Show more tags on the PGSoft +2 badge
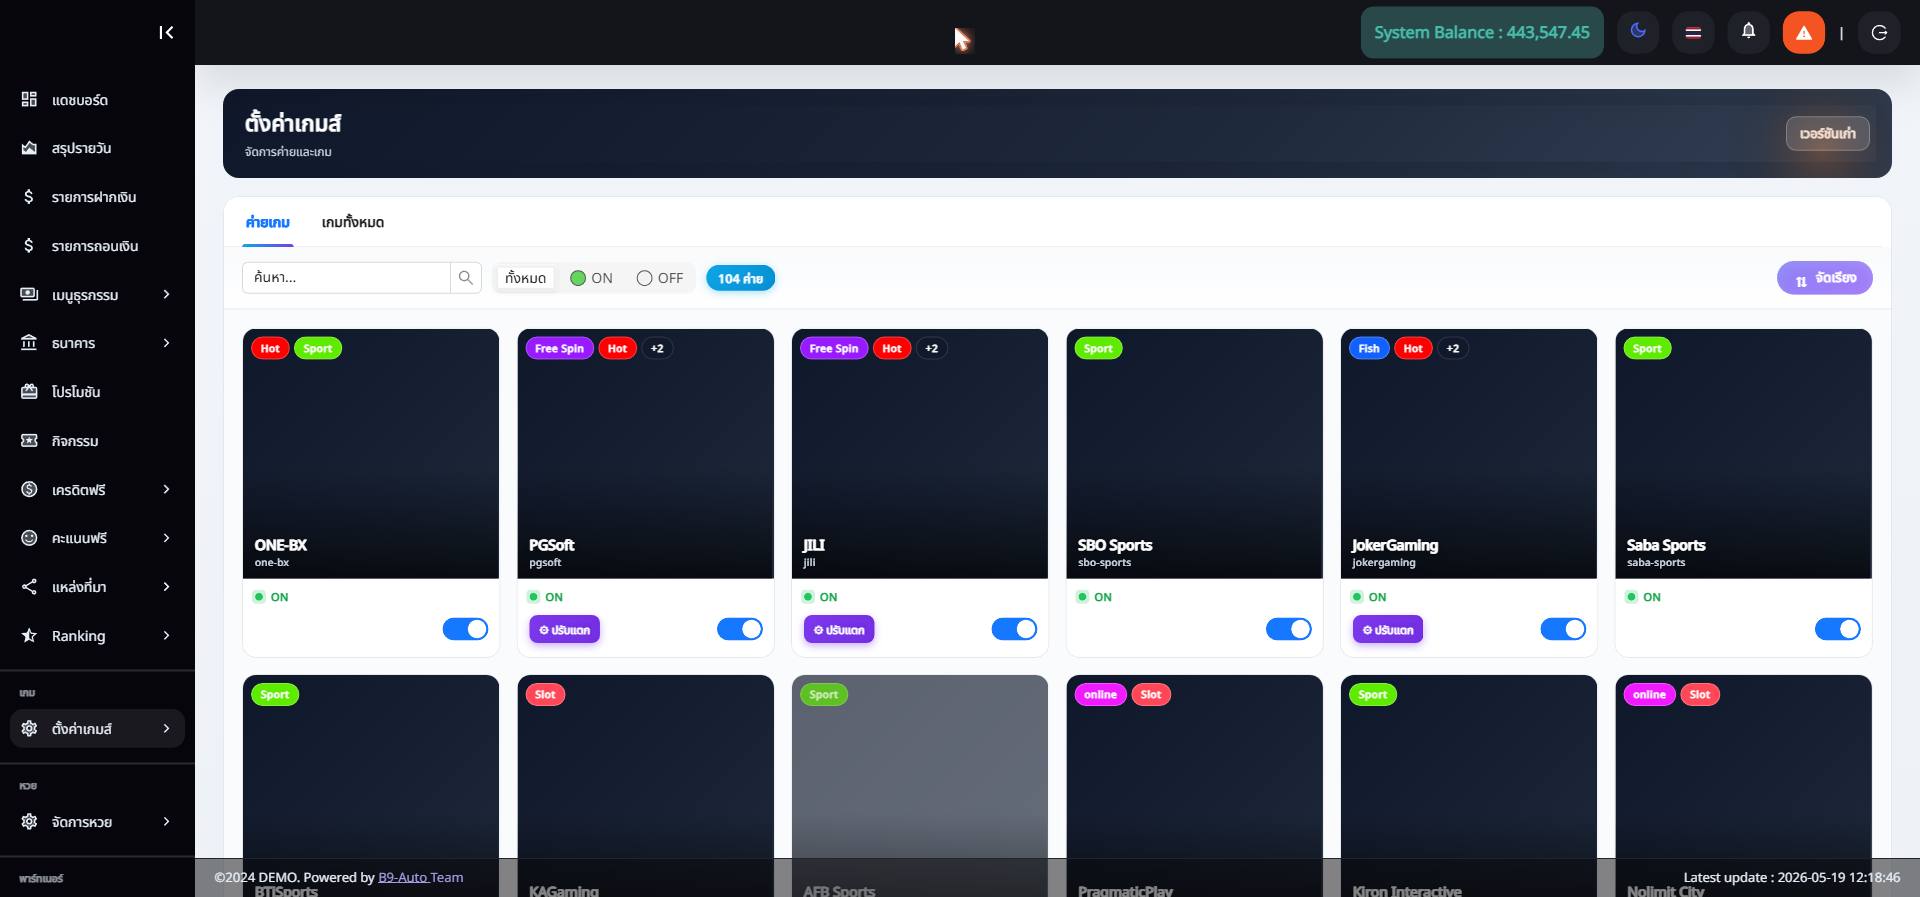Image resolution: width=1920 pixels, height=897 pixels. (657, 348)
